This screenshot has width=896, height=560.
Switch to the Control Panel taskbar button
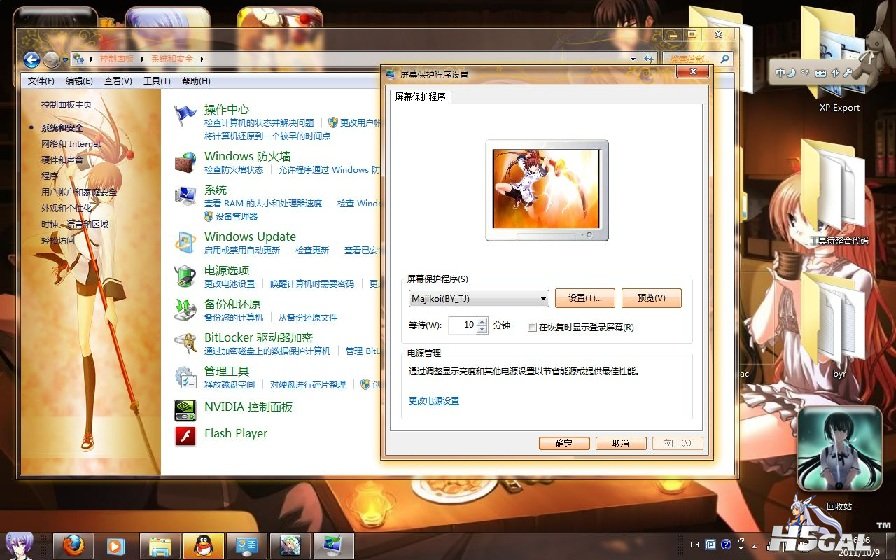(x=247, y=546)
